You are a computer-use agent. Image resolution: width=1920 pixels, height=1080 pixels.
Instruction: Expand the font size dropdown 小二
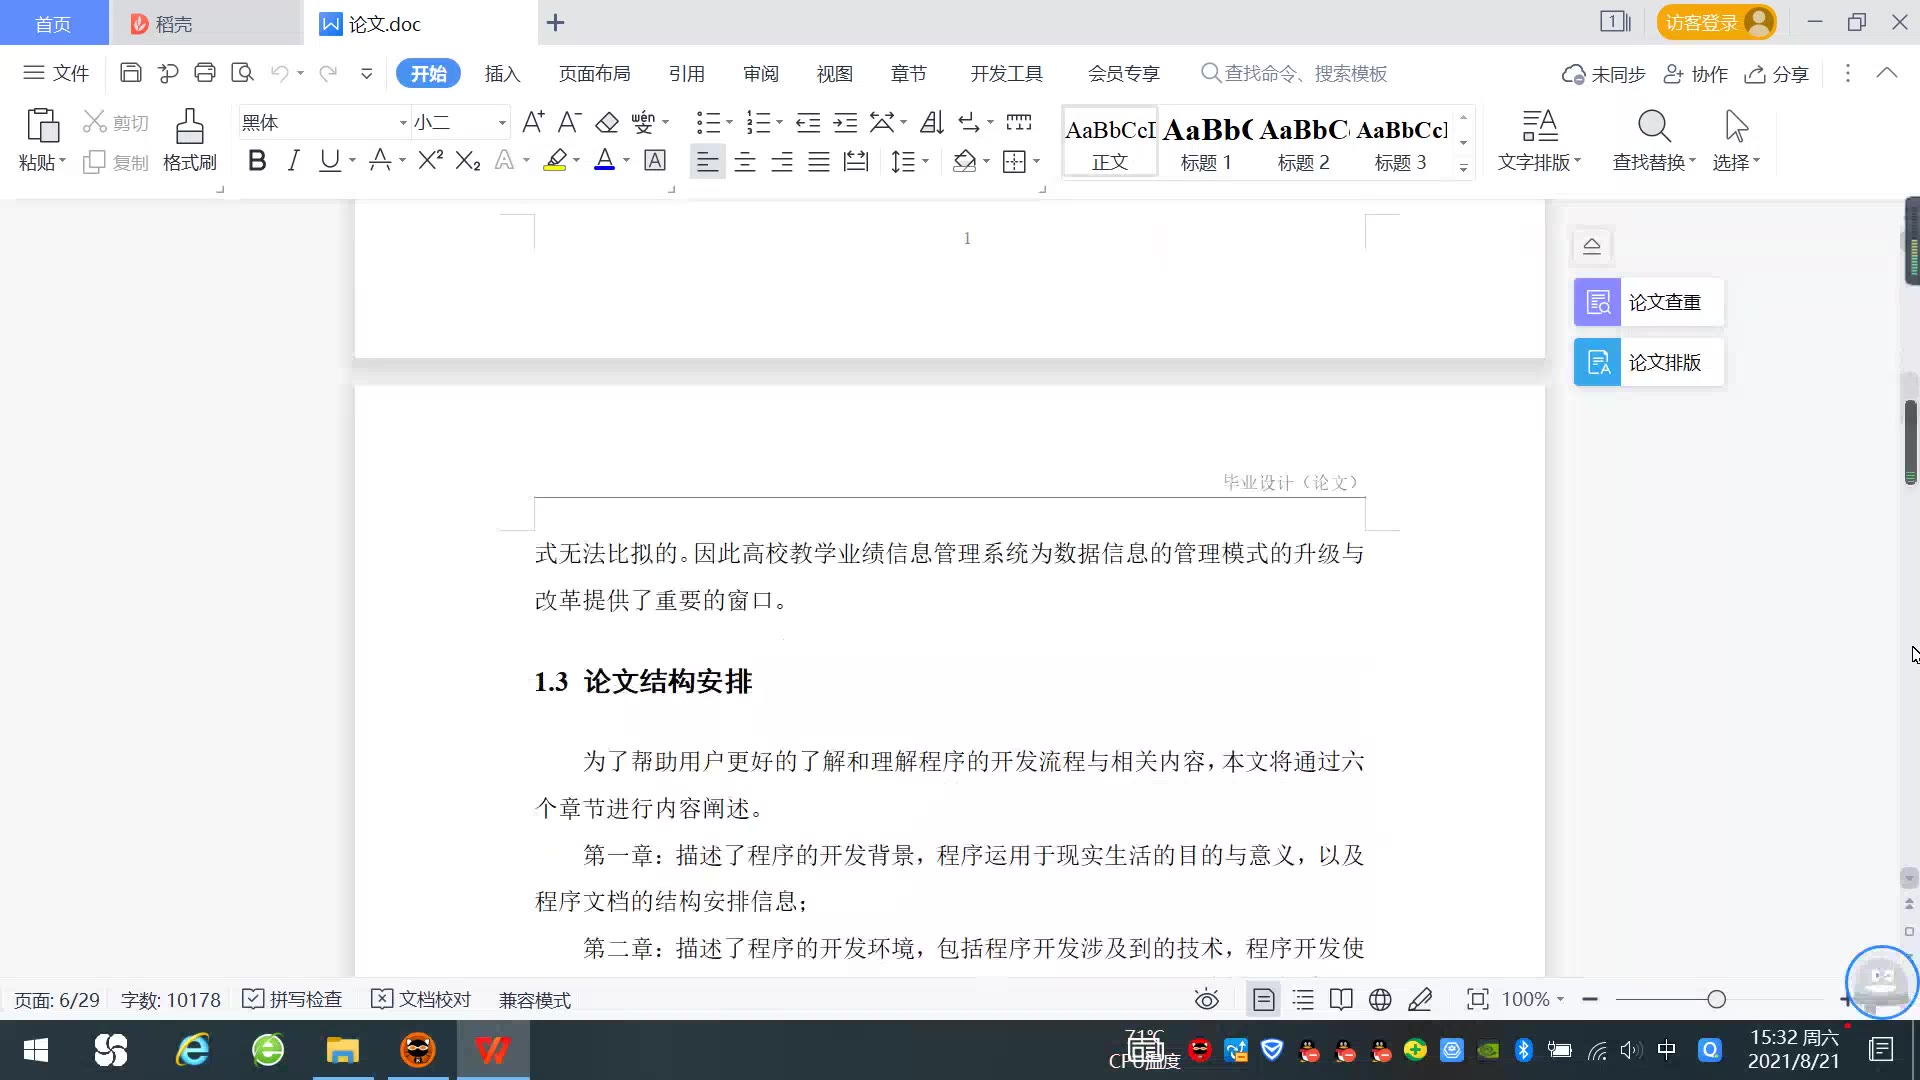(502, 123)
